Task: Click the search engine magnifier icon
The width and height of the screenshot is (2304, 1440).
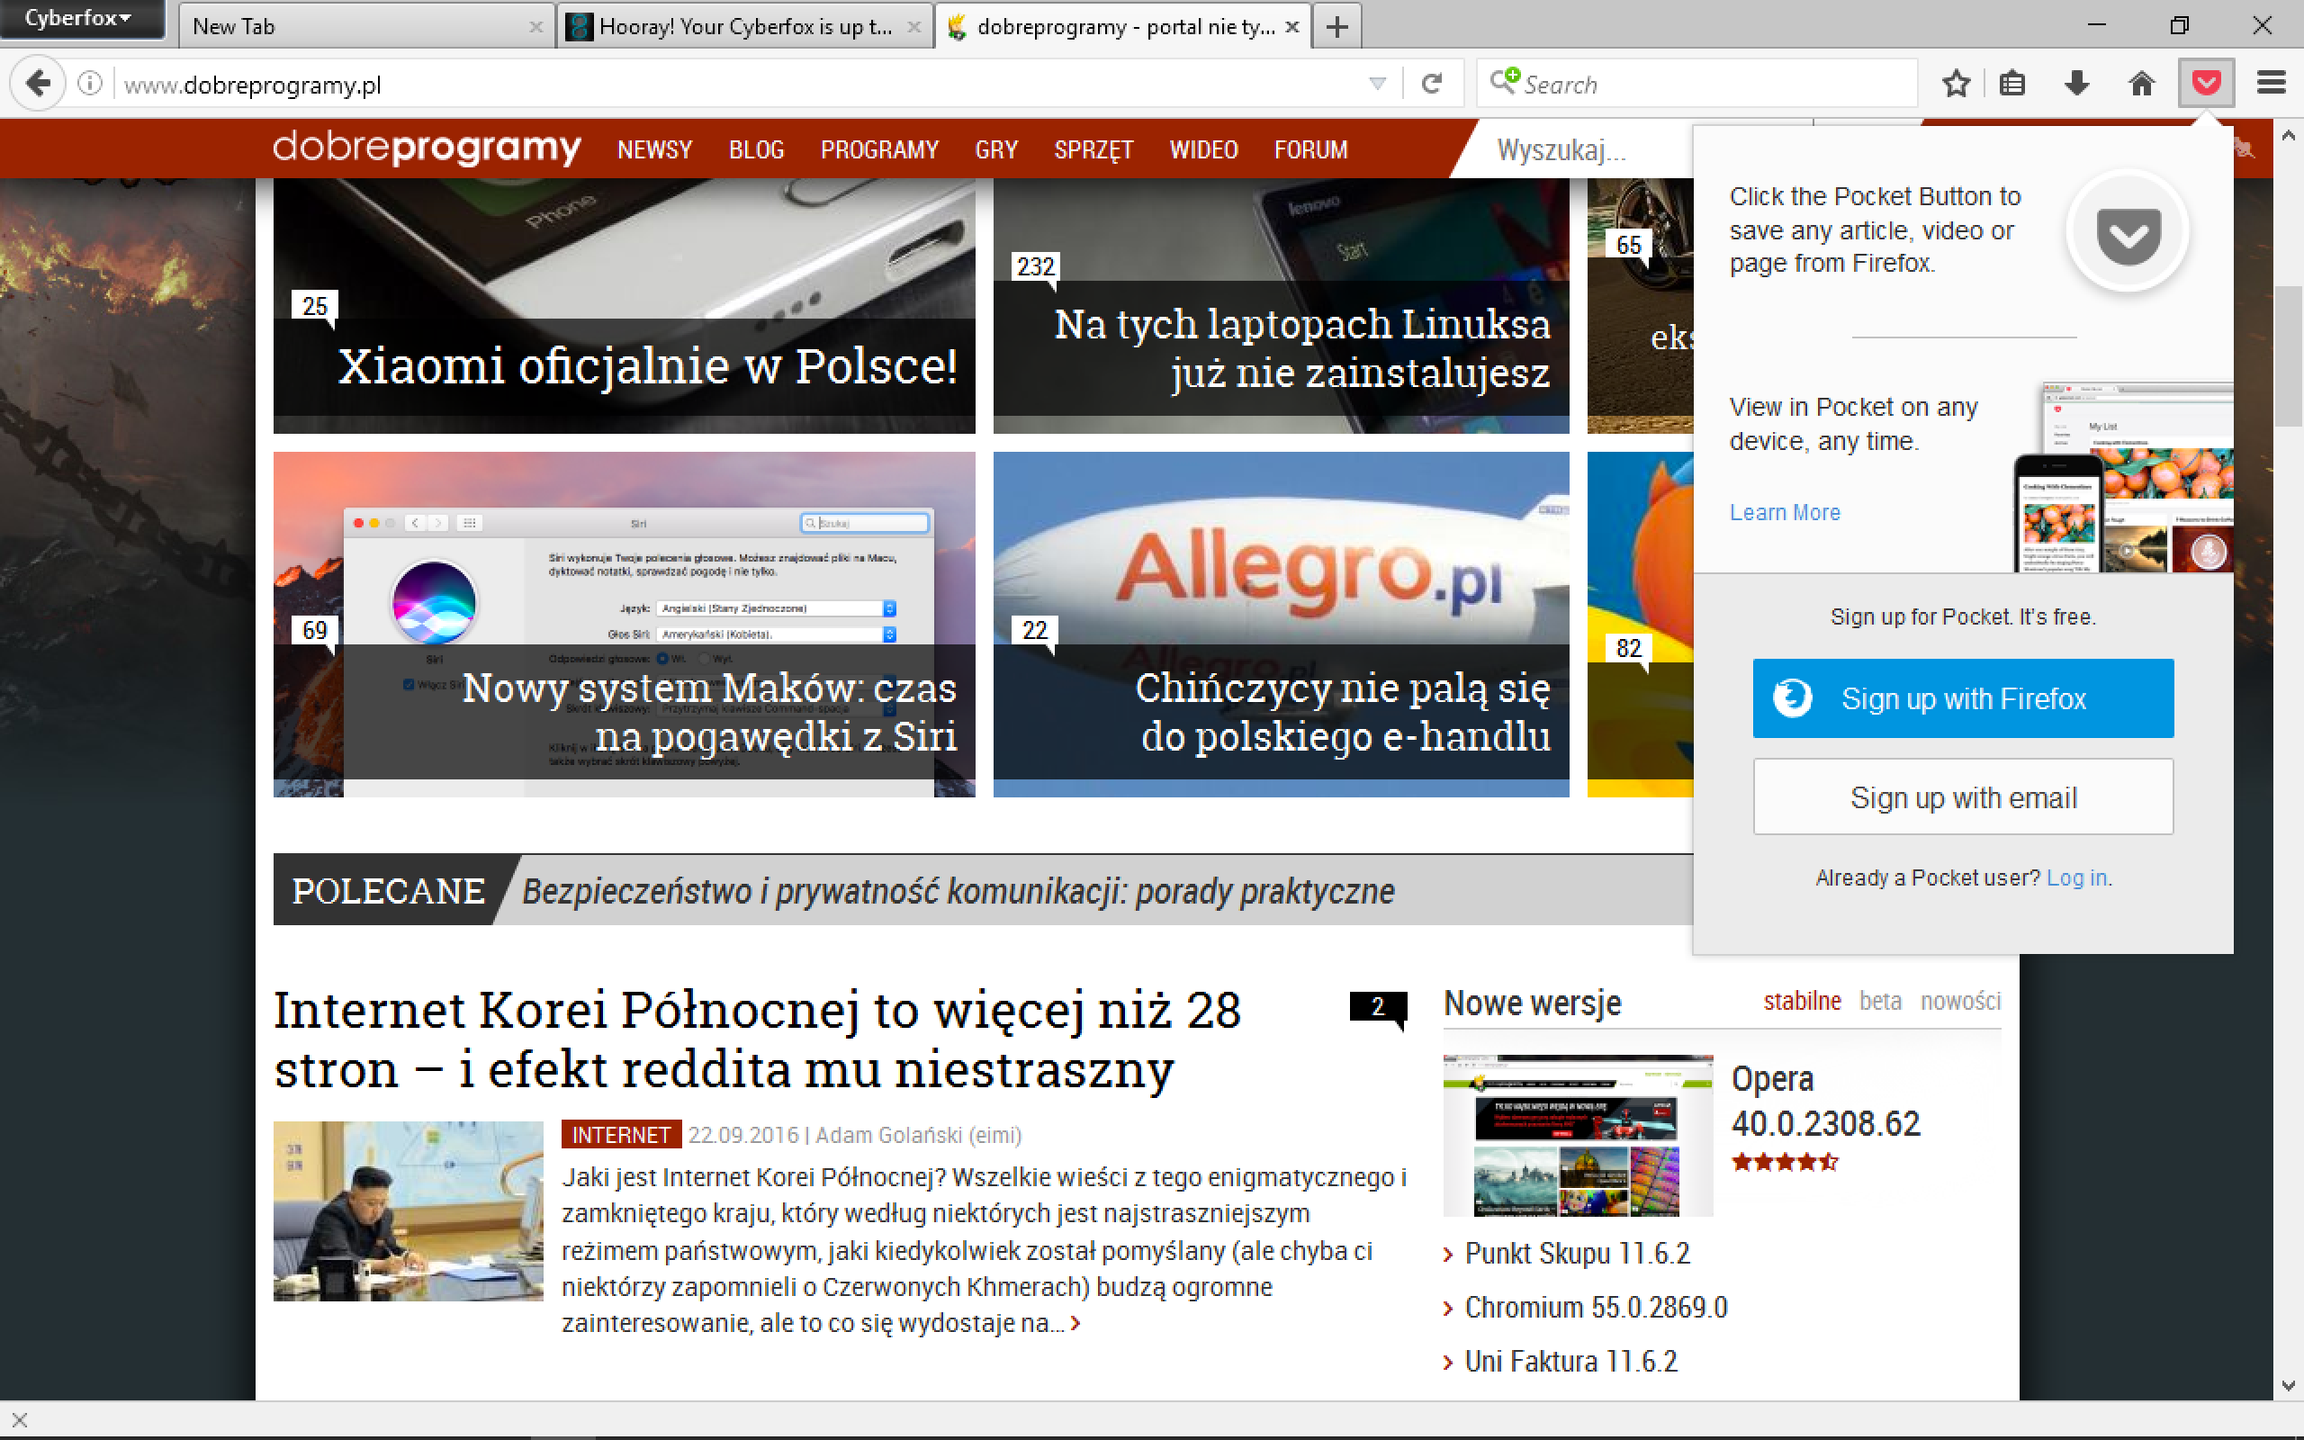Action: coord(1504,82)
